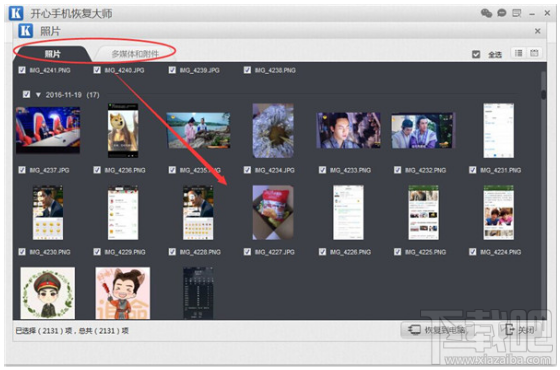Open the chat bubble feedback icon
This screenshot has height=370, width=560.
(x=502, y=13)
